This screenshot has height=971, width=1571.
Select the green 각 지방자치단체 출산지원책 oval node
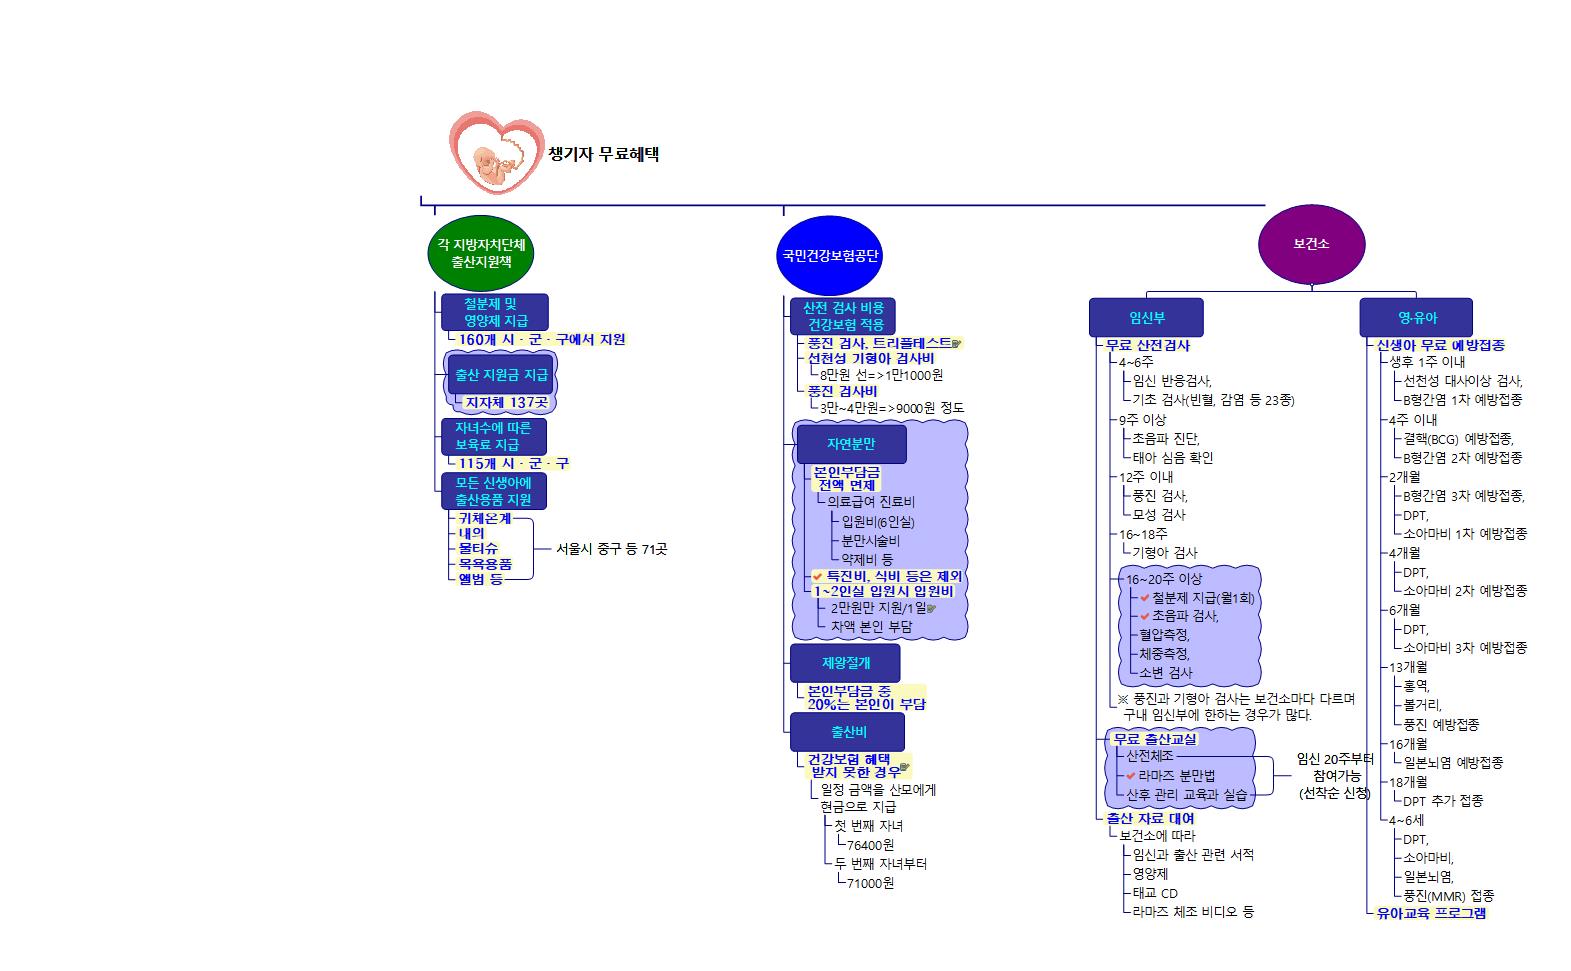tap(481, 253)
